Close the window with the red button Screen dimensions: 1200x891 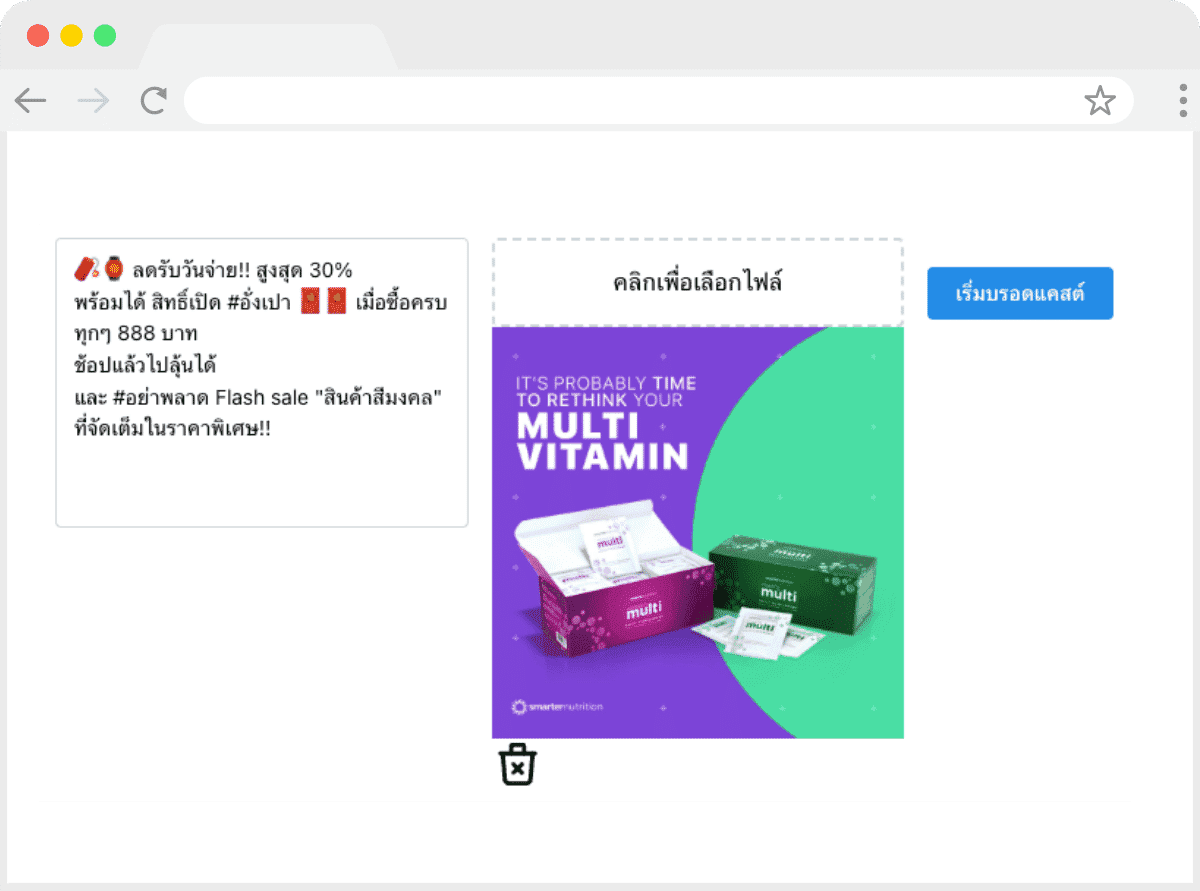(38, 36)
